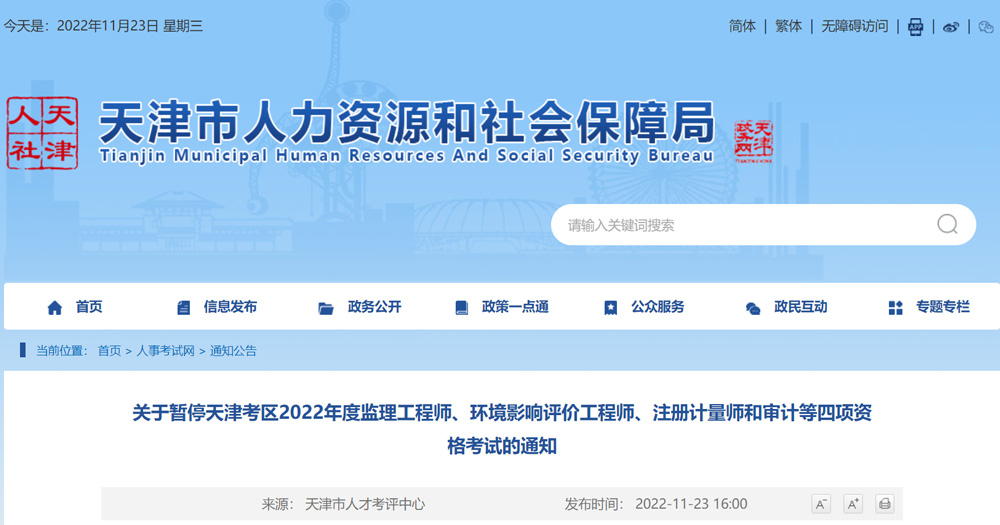Open the WeChat icon in top bar
The height and width of the screenshot is (525, 1000).
click(985, 27)
